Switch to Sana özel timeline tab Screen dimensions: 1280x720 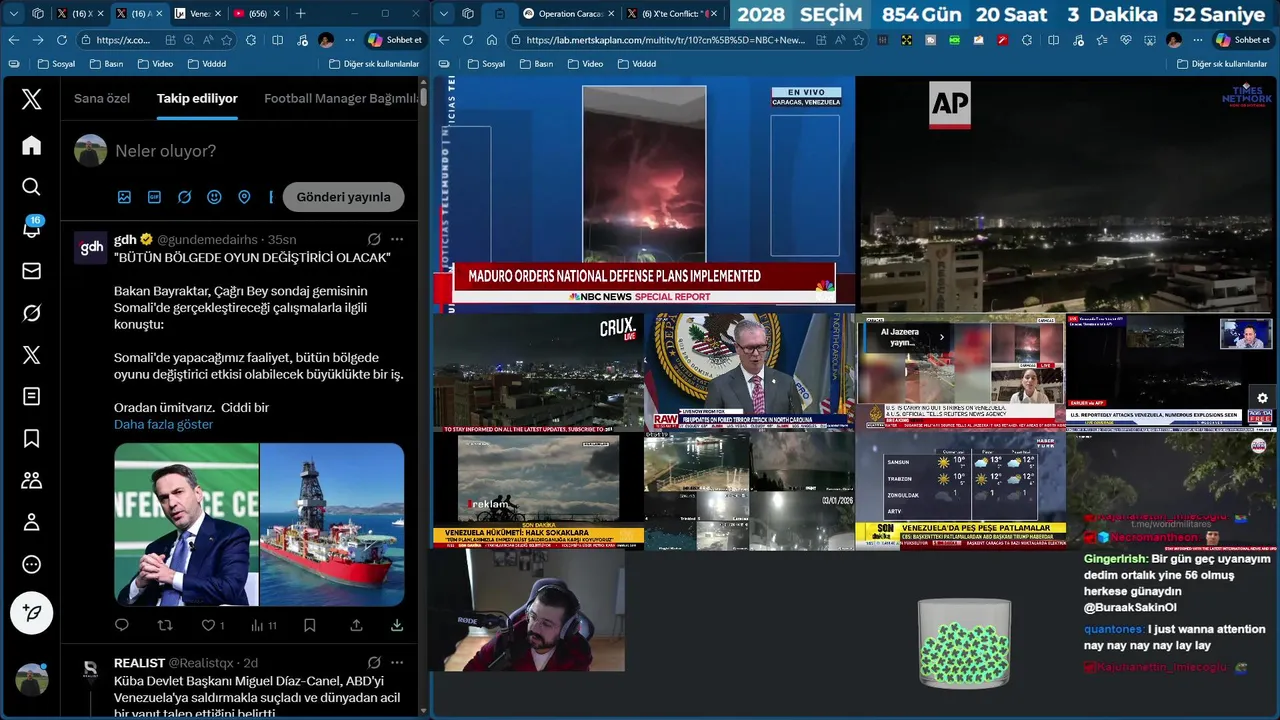tap(102, 98)
